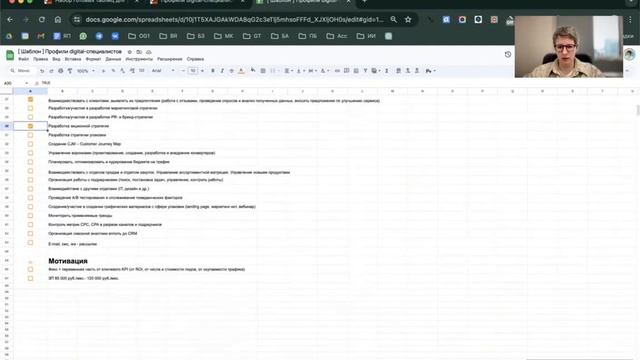Open the Расширения menu

pos(170,59)
